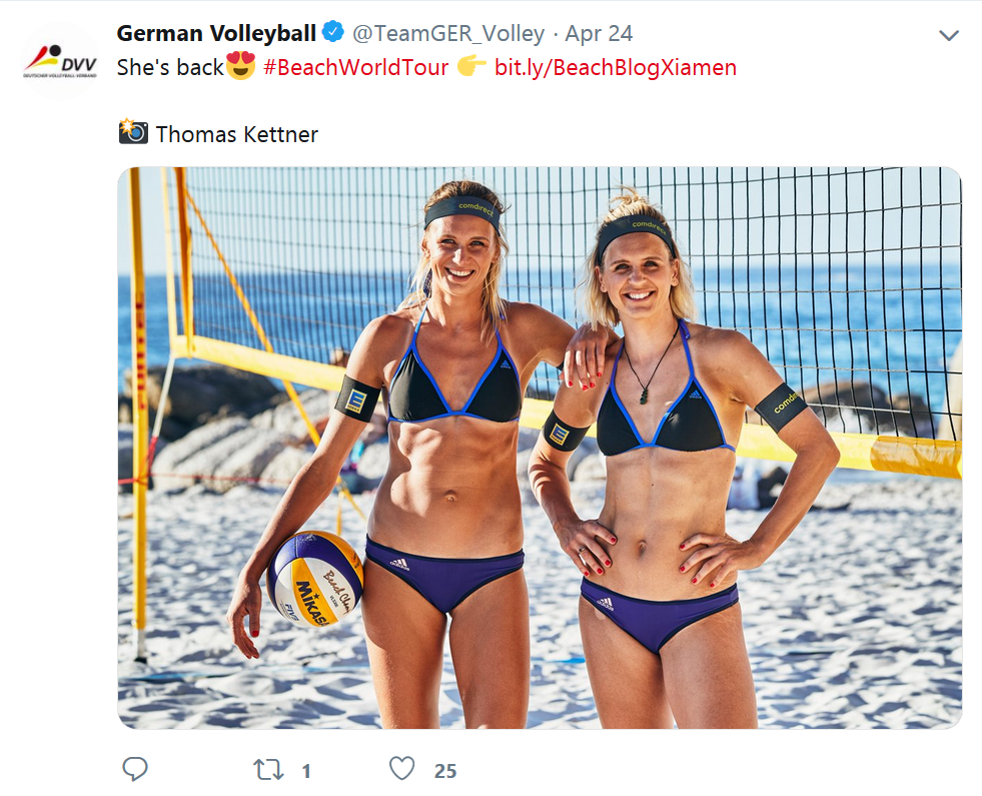Image resolution: width=982 pixels, height=796 pixels.
Task: Open German Volleyball profile name
Action: coord(216,33)
